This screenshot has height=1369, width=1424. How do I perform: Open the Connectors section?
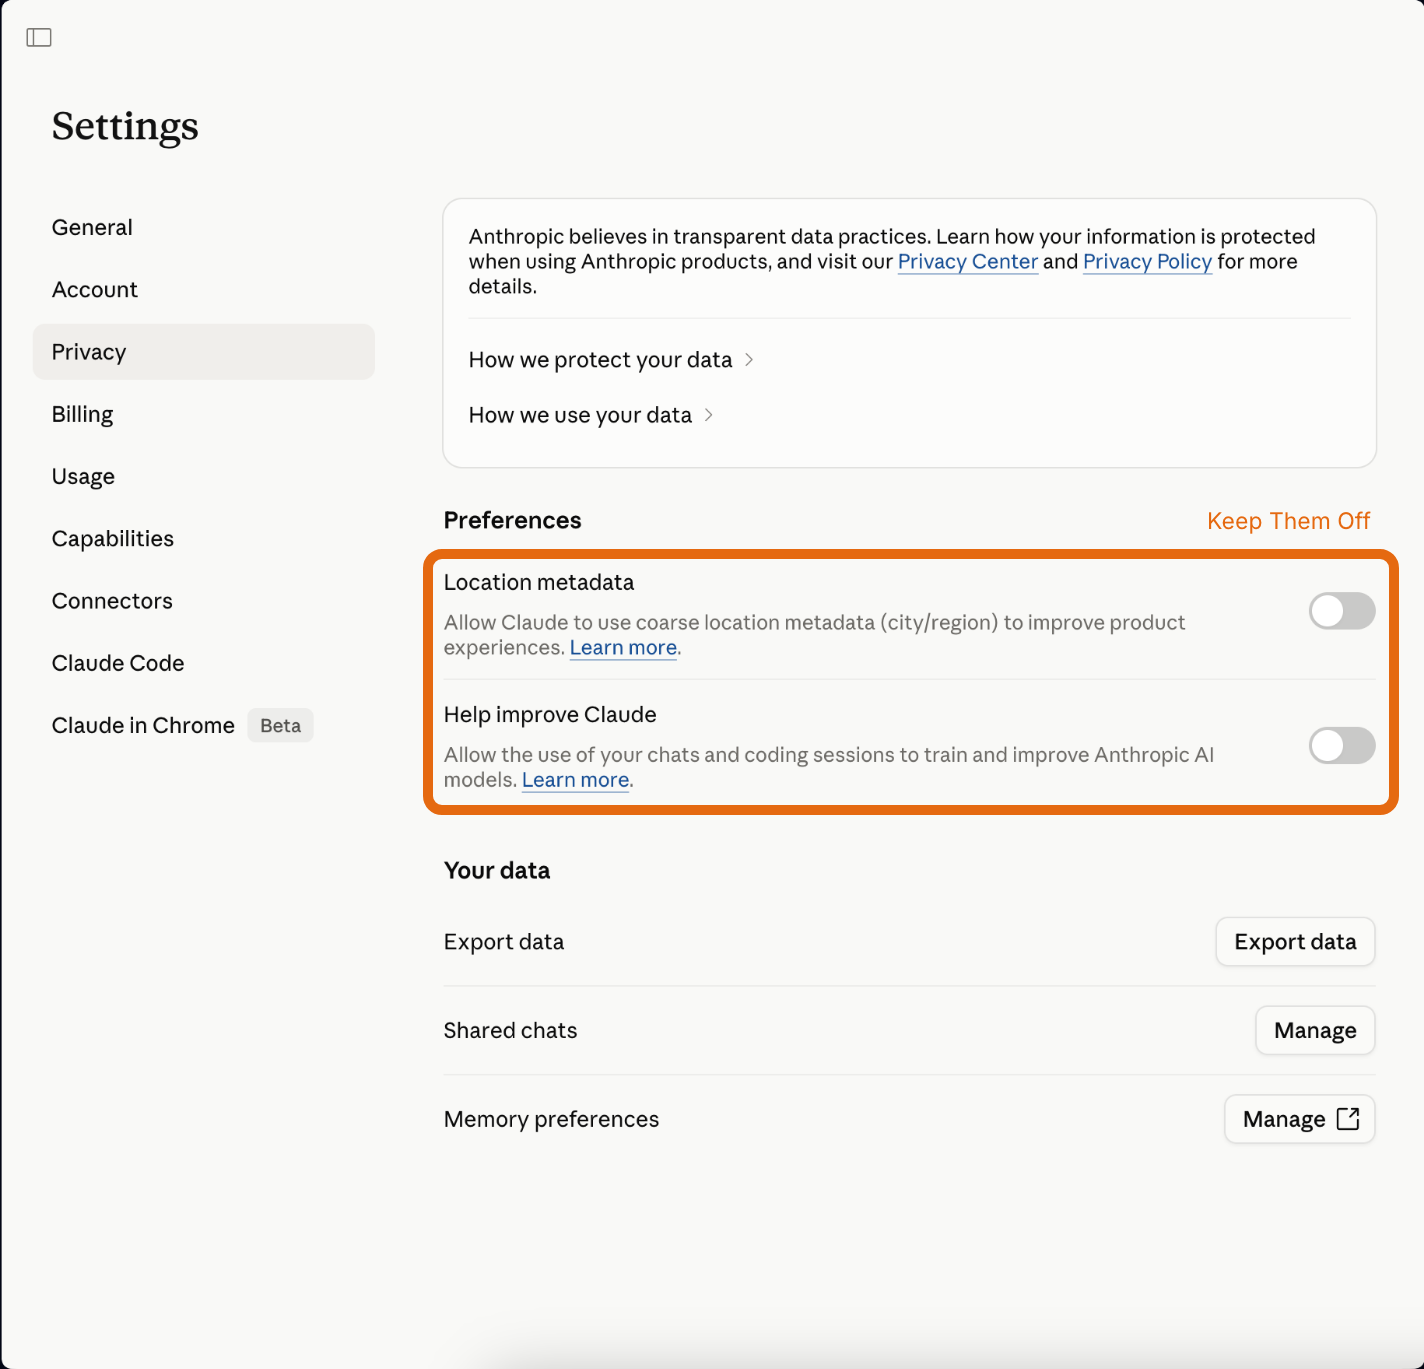pos(111,600)
